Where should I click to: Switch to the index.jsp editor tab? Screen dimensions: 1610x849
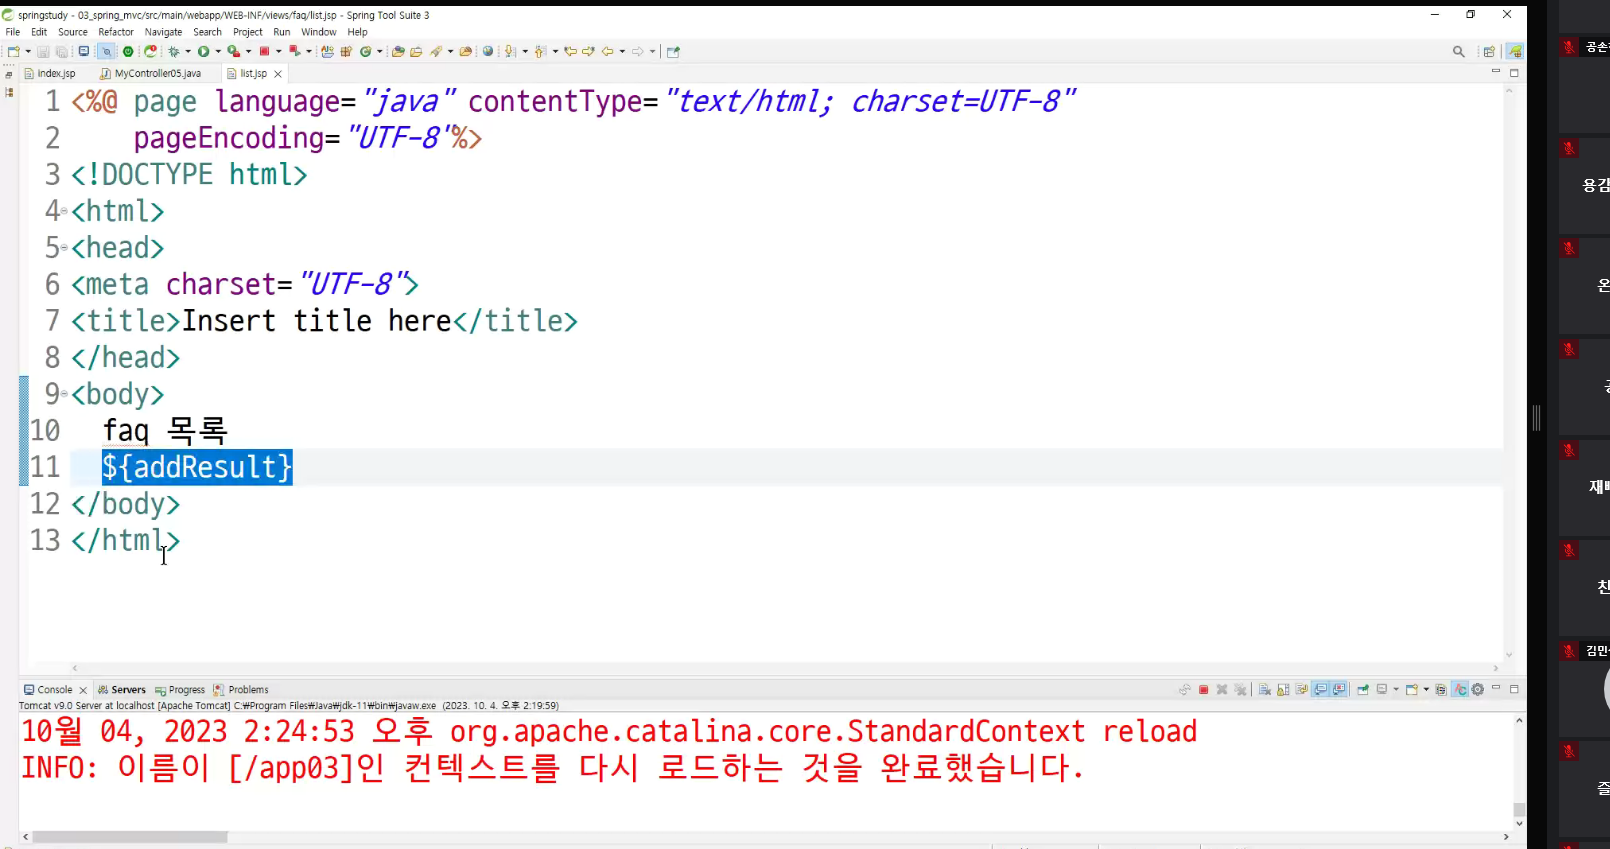[x=50, y=73]
